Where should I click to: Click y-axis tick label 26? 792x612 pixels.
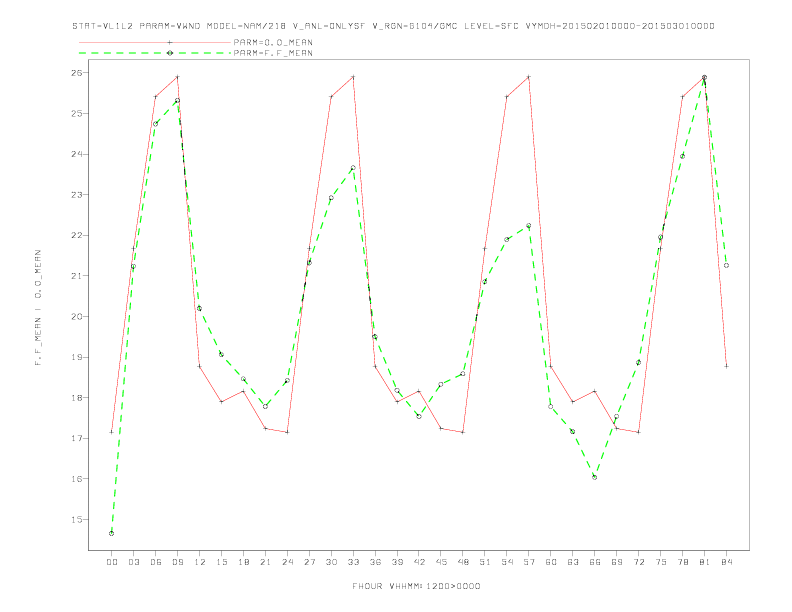coord(77,73)
